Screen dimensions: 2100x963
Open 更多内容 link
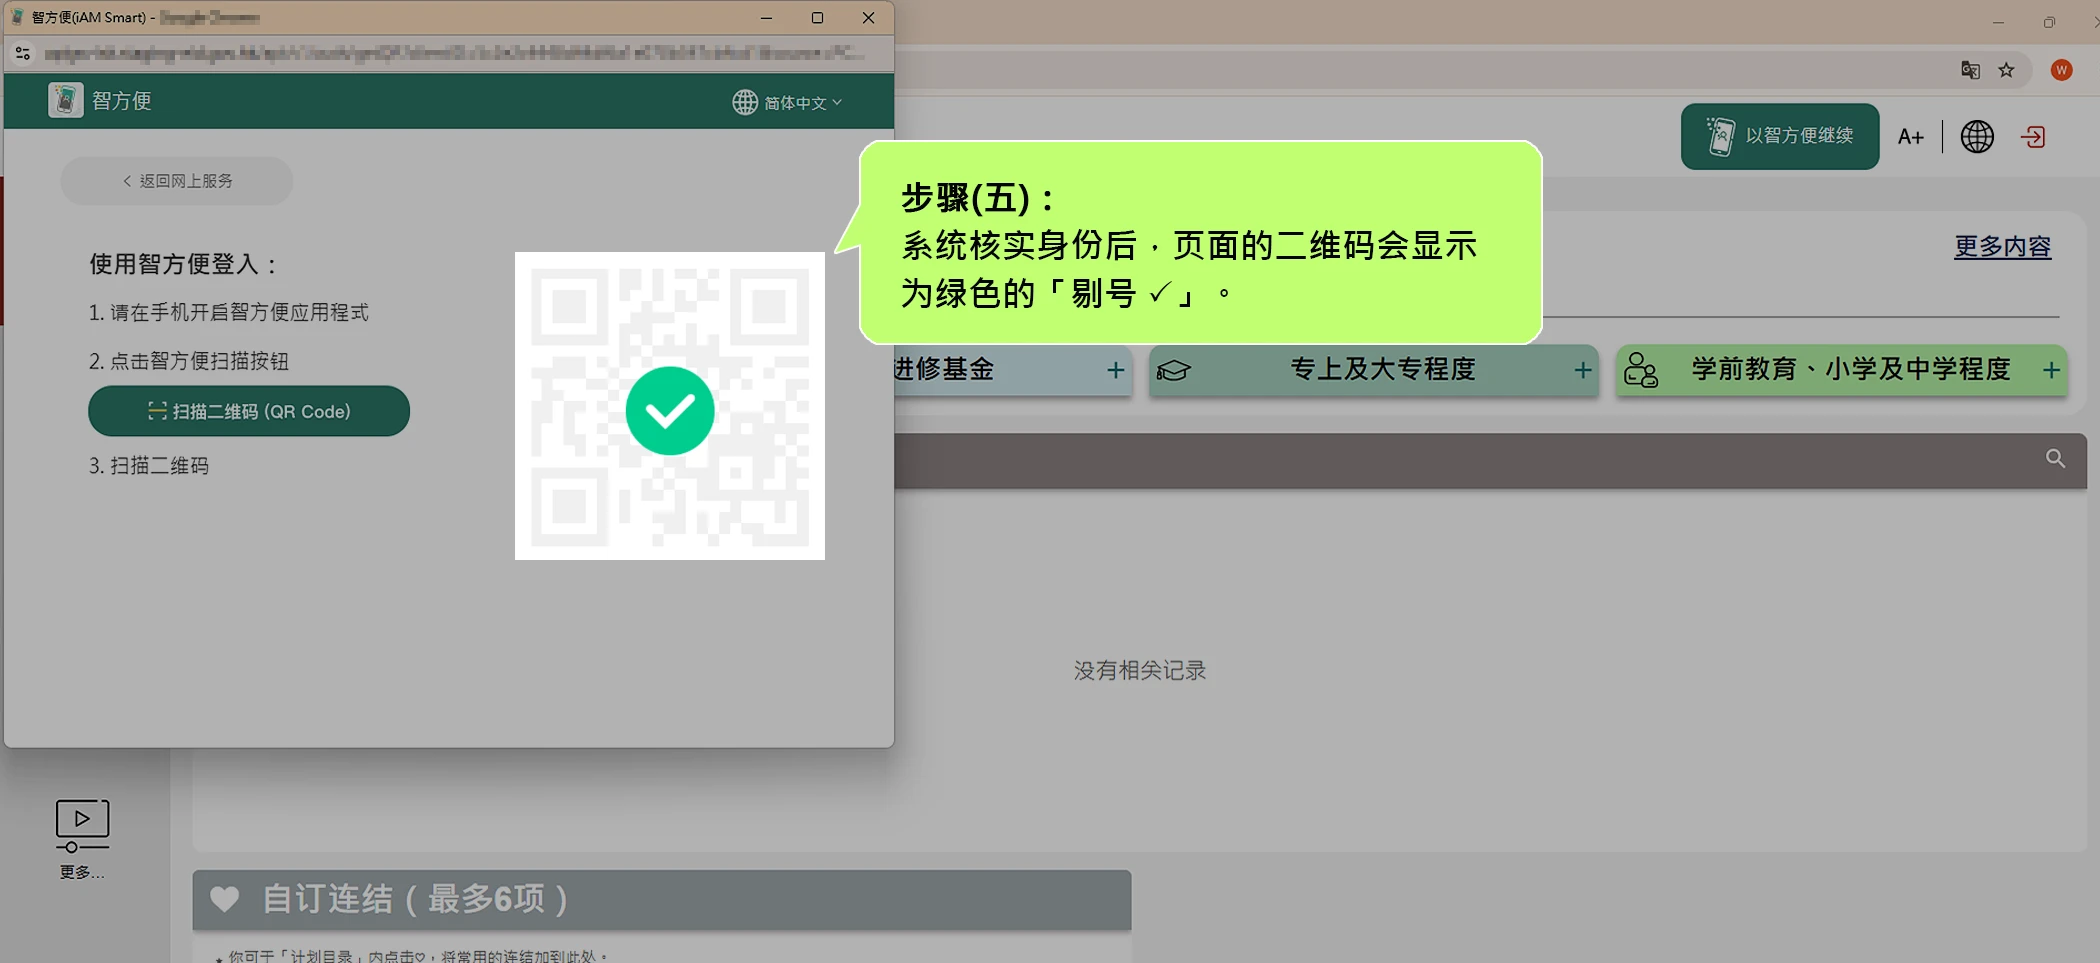[x=2003, y=246]
